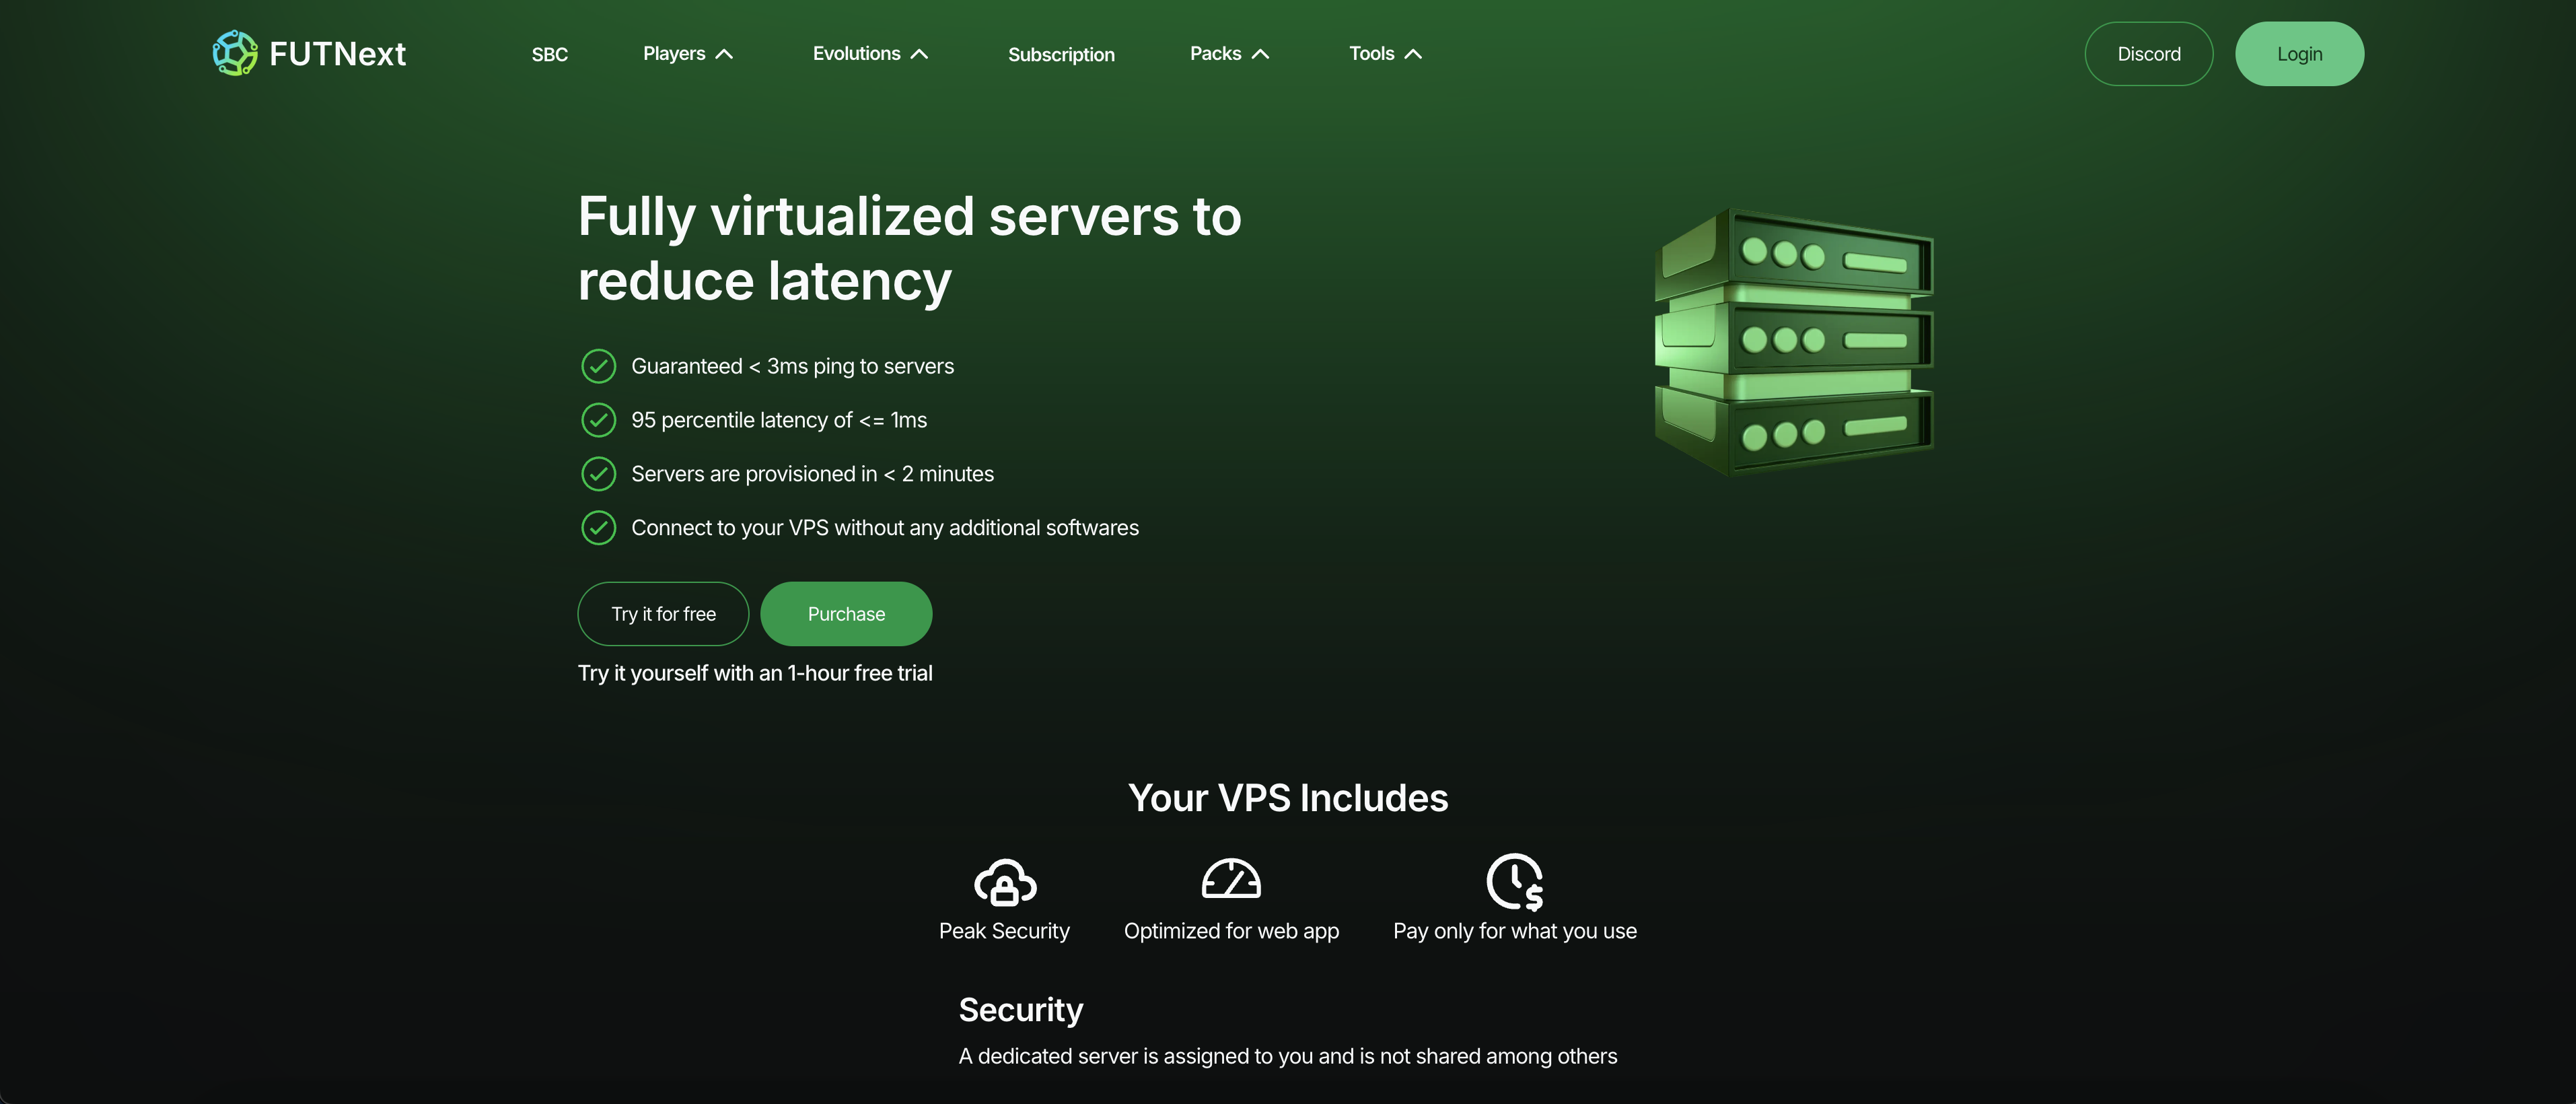Click checkmark icon beside Servers are provisioned
This screenshot has width=2576, height=1104.
pyautogui.click(x=598, y=474)
